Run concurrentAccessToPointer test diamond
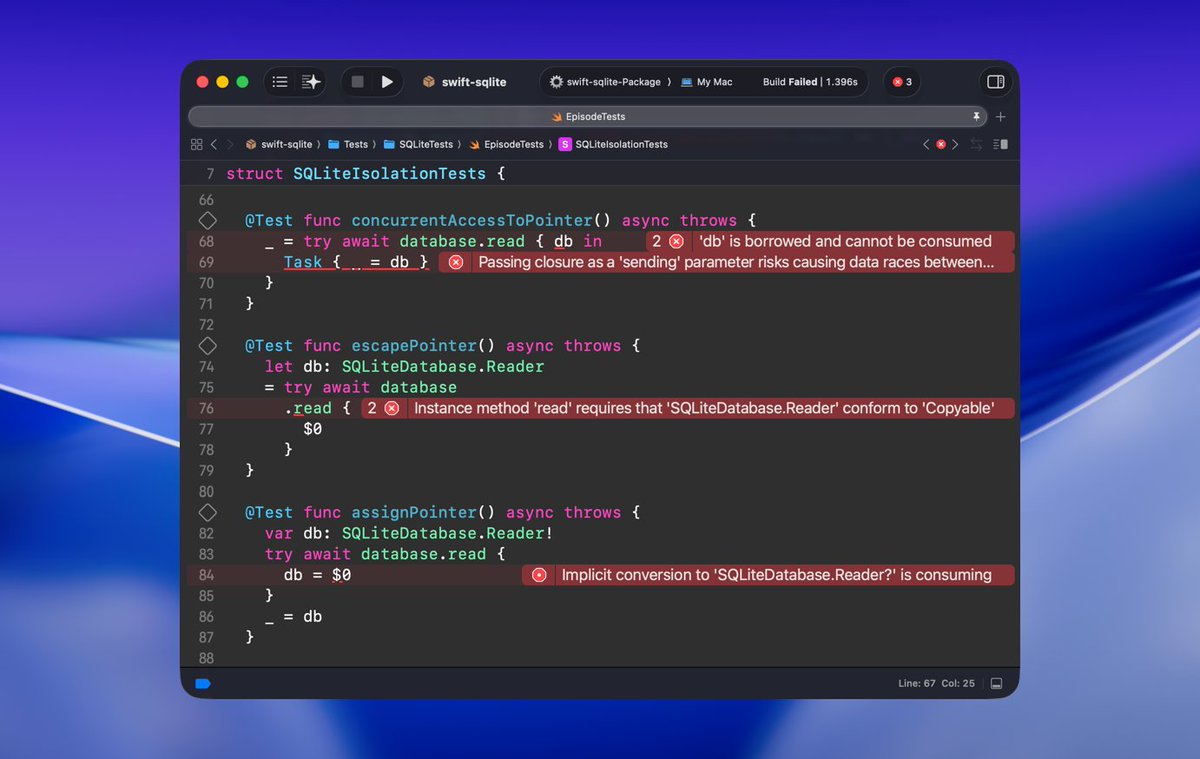The width and height of the screenshot is (1200, 759). pos(207,220)
